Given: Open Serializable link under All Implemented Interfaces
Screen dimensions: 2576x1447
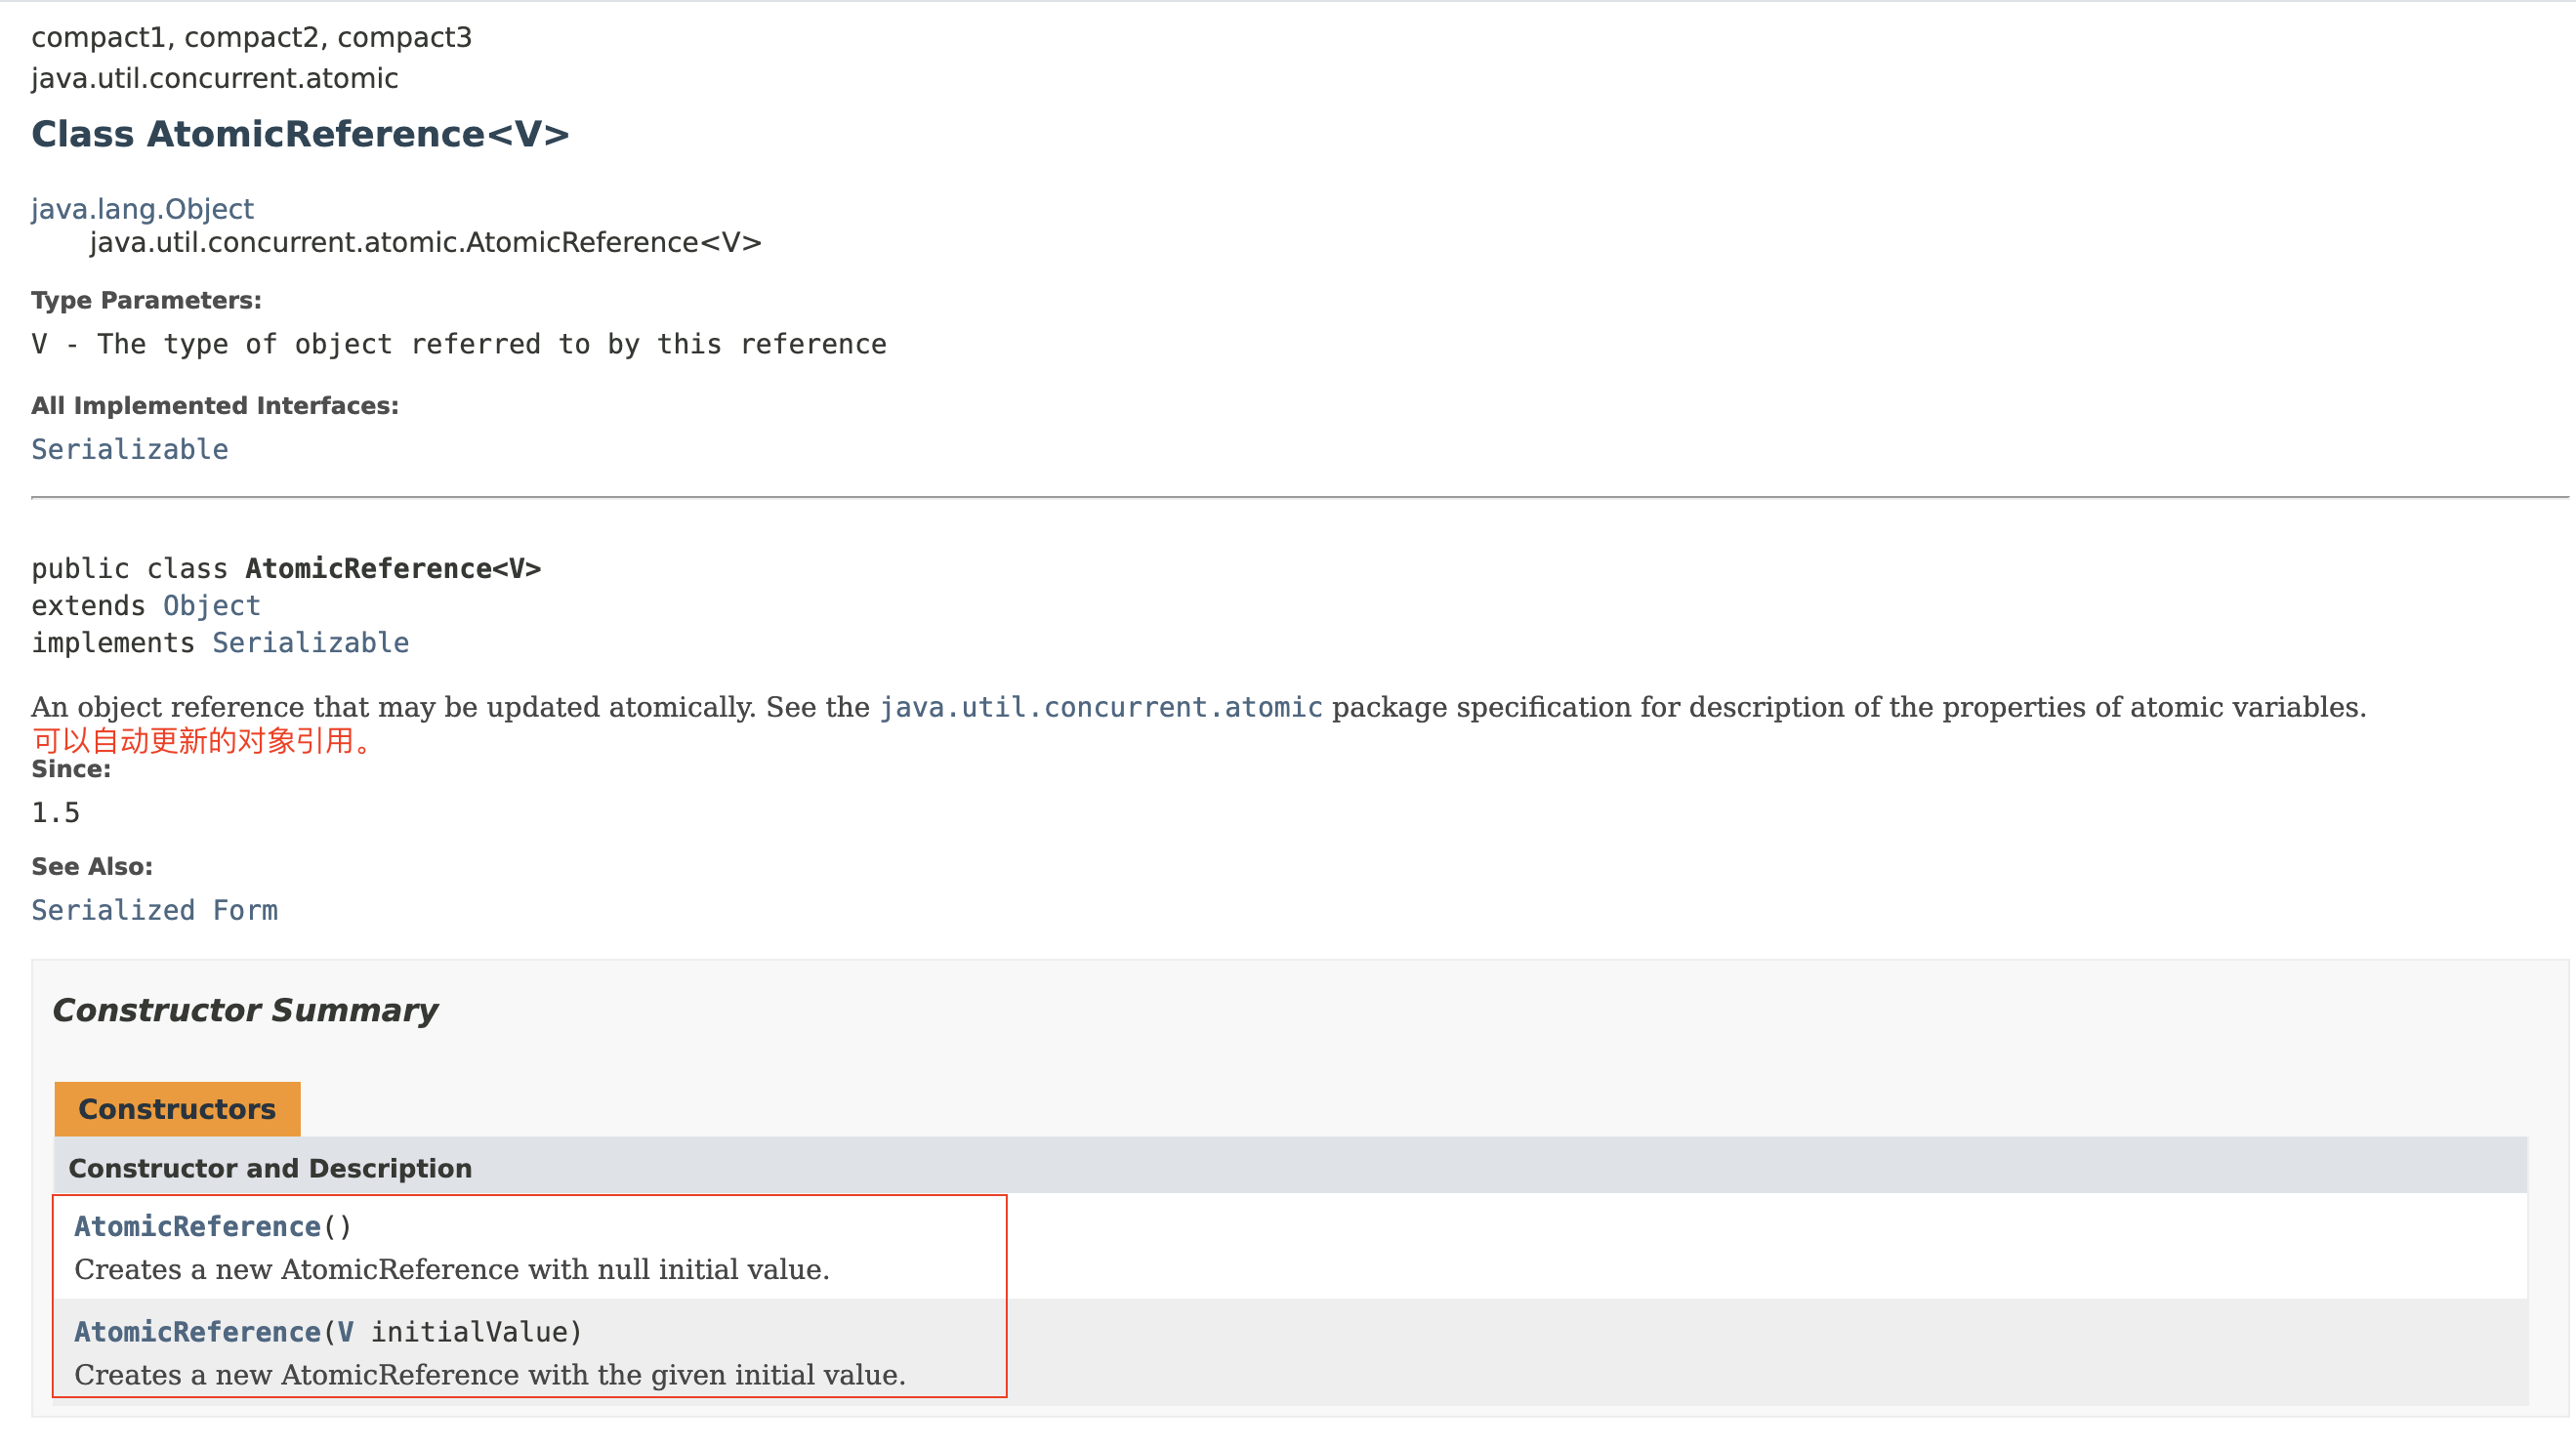Looking at the screenshot, I should pos(130,449).
